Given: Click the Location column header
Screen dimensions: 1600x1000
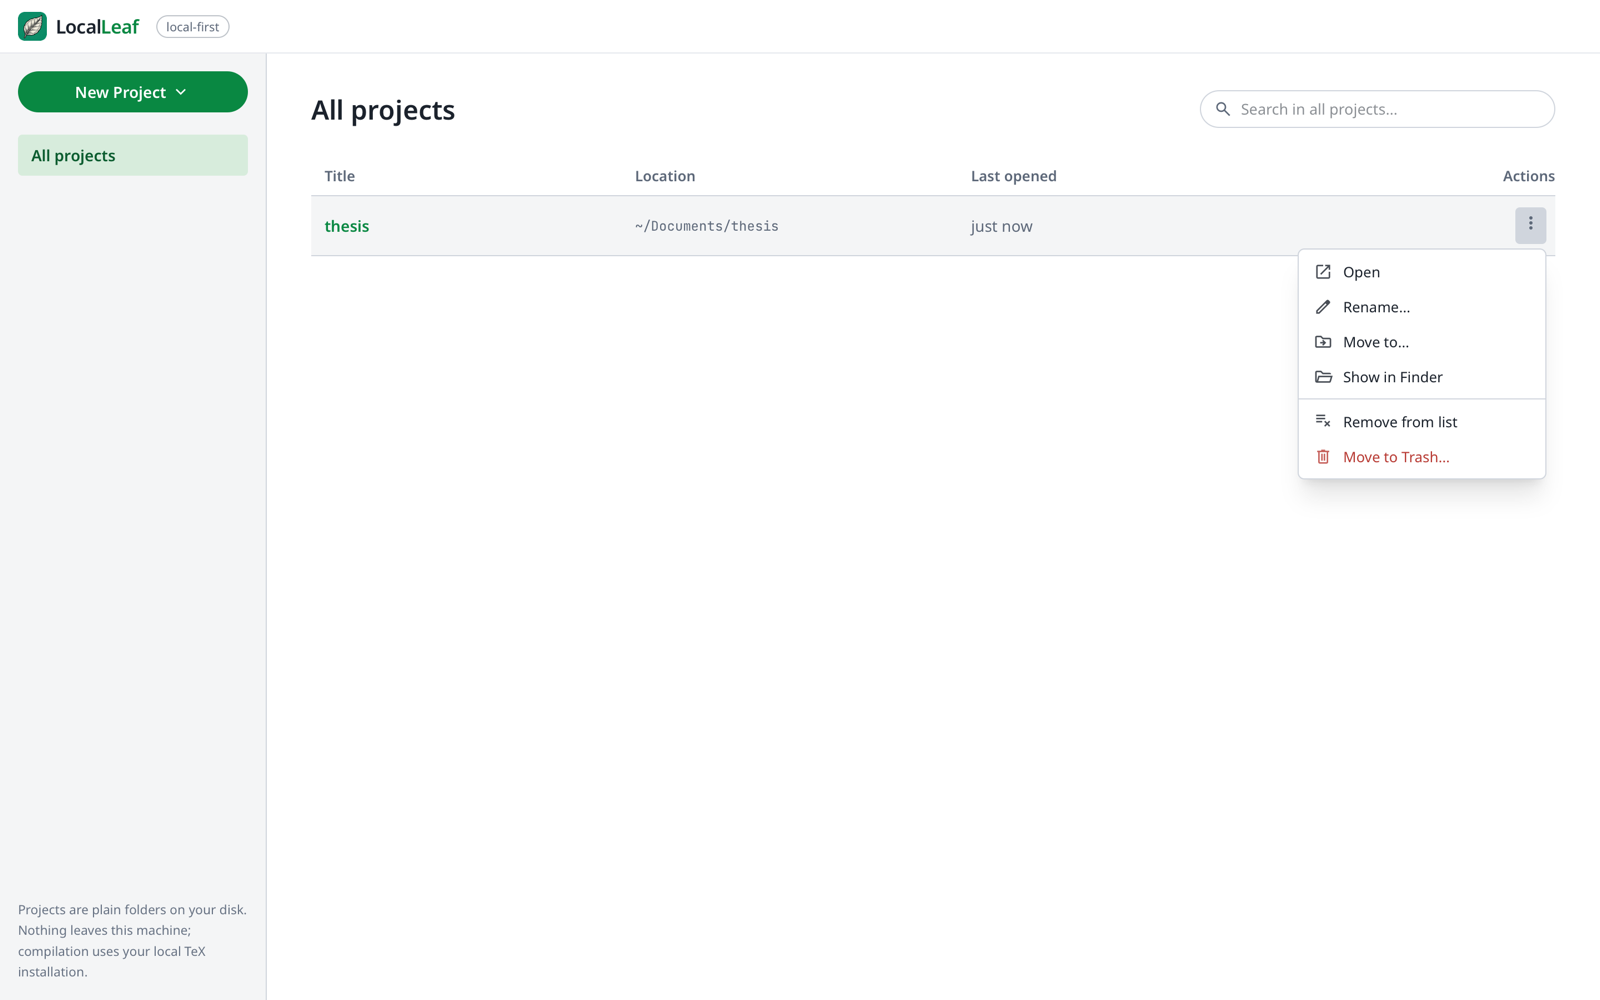Looking at the screenshot, I should [665, 176].
